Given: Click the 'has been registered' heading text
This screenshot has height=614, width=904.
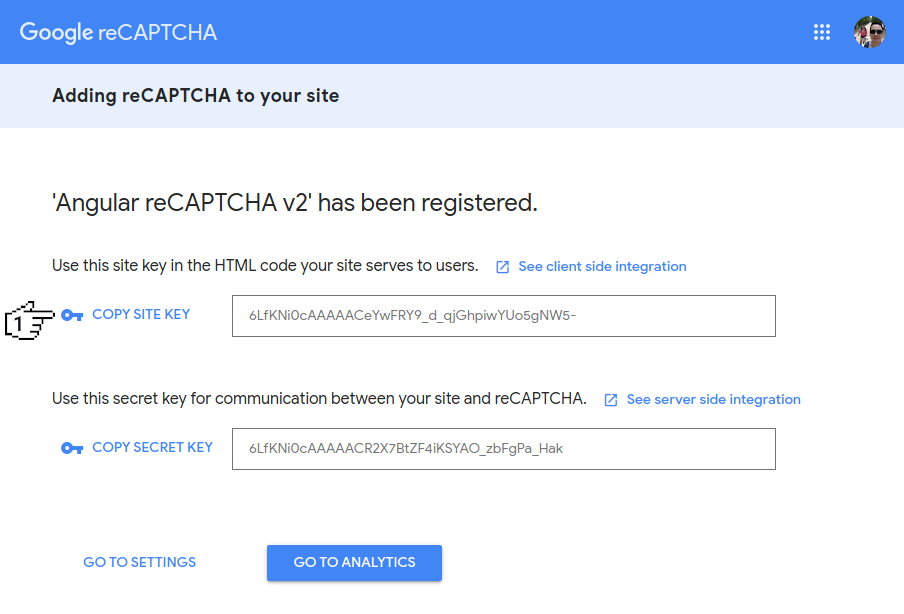Looking at the screenshot, I should (x=295, y=203).
